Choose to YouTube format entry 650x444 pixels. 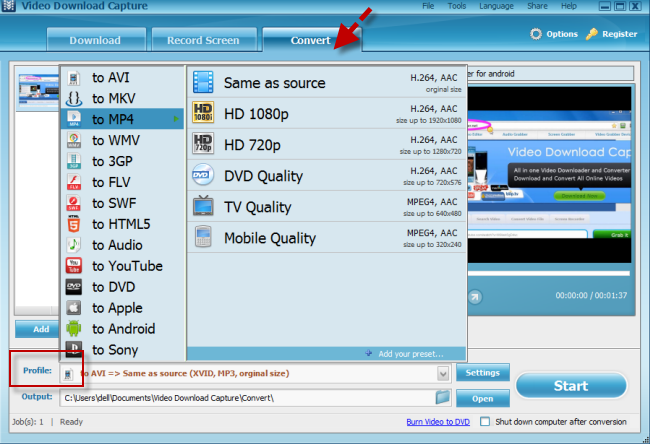123,266
